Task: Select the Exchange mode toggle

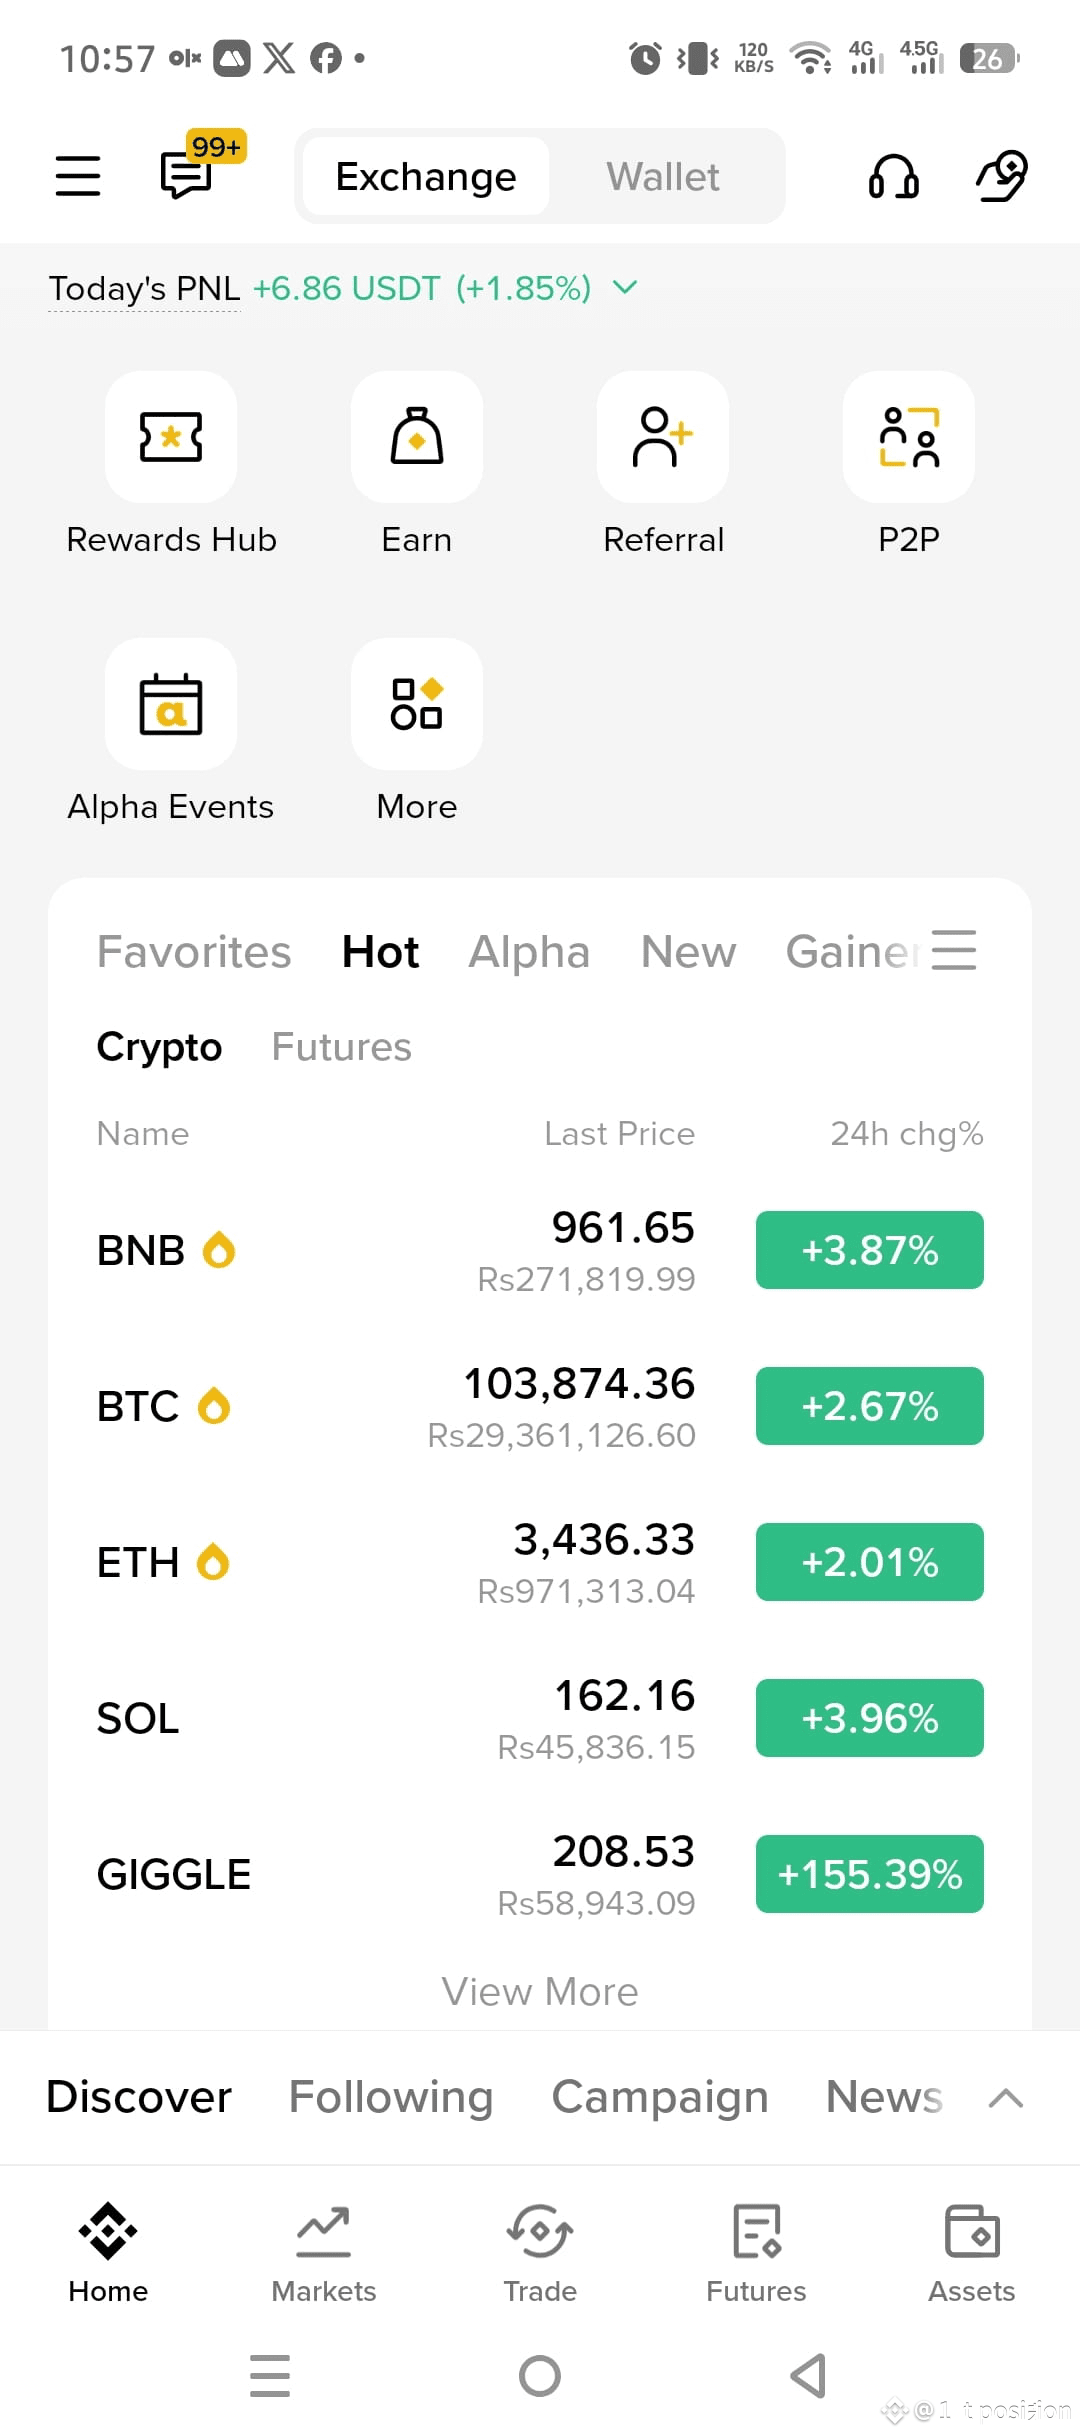Action: point(426,177)
